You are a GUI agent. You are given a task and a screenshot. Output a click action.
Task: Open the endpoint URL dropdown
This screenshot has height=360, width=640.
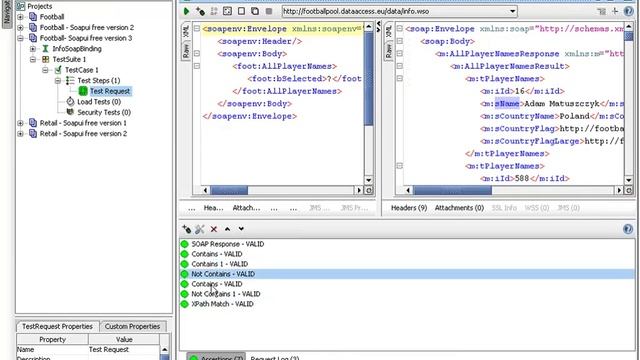click(512, 11)
